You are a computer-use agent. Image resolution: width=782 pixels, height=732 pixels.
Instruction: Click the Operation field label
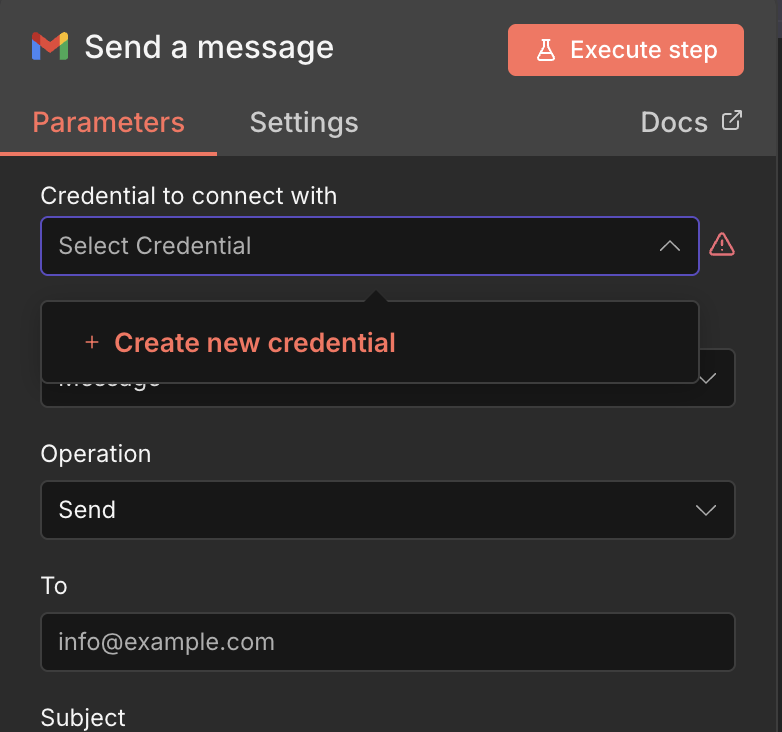[96, 454]
